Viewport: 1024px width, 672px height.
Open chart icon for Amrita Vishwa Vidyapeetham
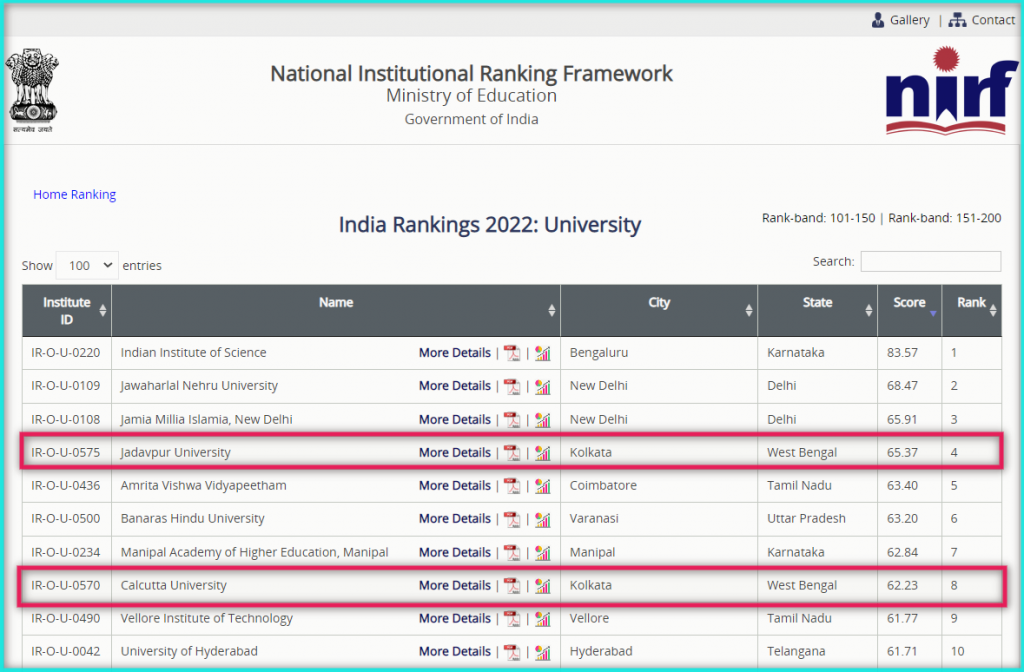click(x=543, y=486)
